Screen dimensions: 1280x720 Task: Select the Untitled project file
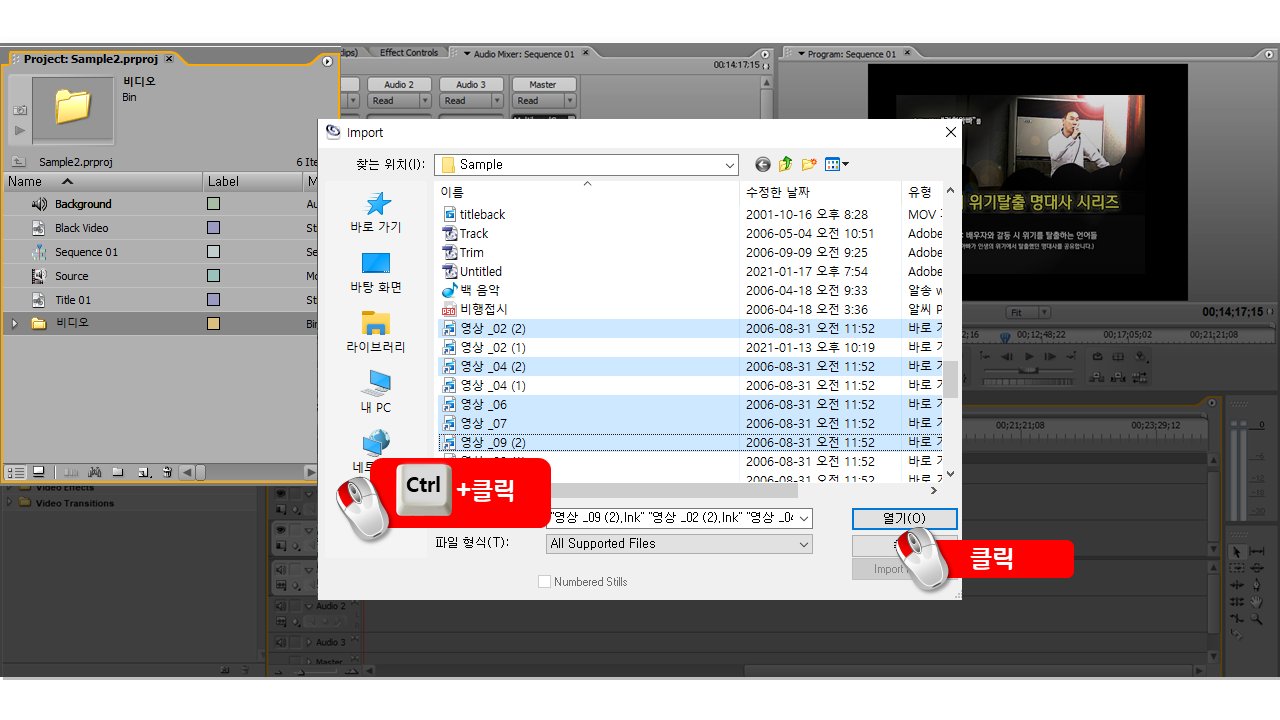(x=481, y=272)
